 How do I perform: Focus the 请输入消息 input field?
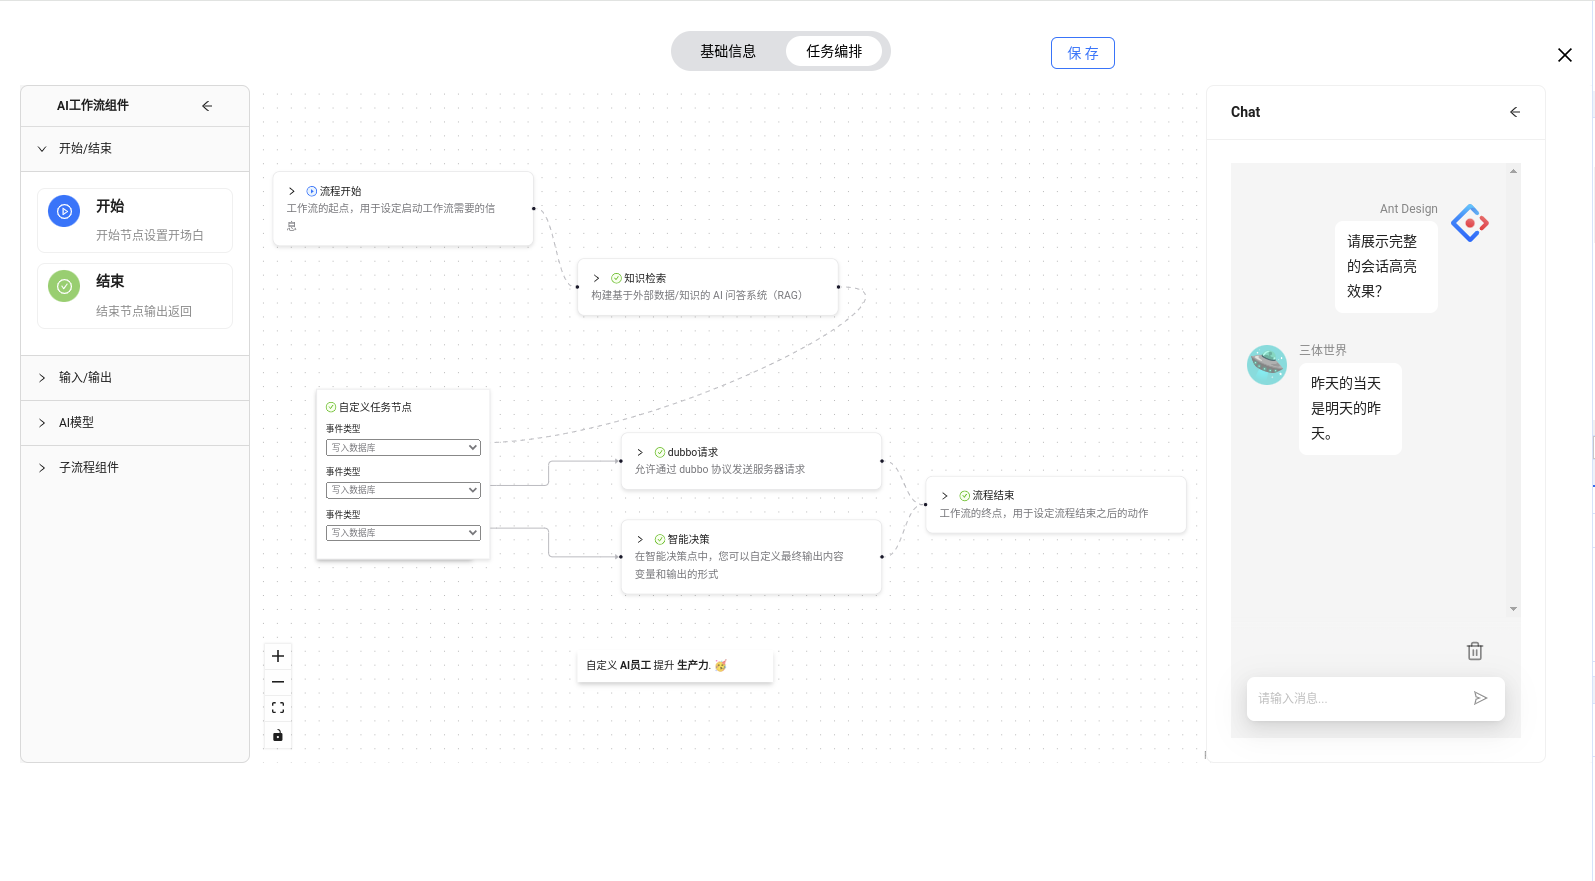tap(1360, 698)
